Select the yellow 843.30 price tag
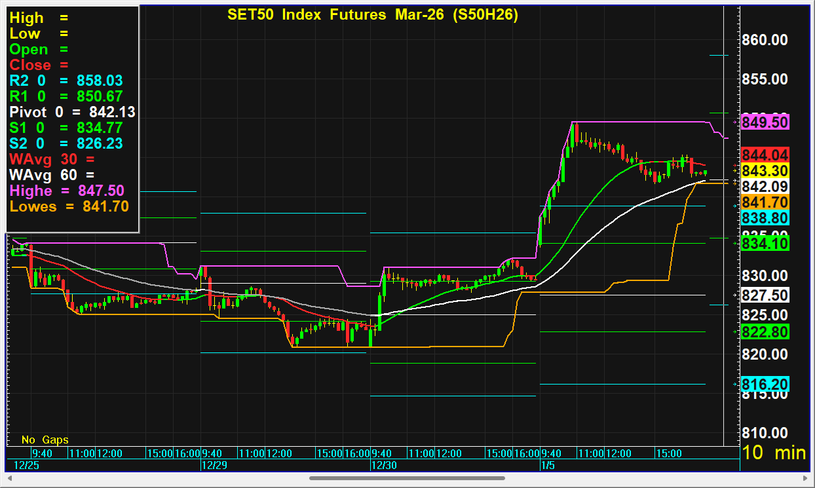Screen dimensions: 815x488 pyautogui.click(x=765, y=170)
